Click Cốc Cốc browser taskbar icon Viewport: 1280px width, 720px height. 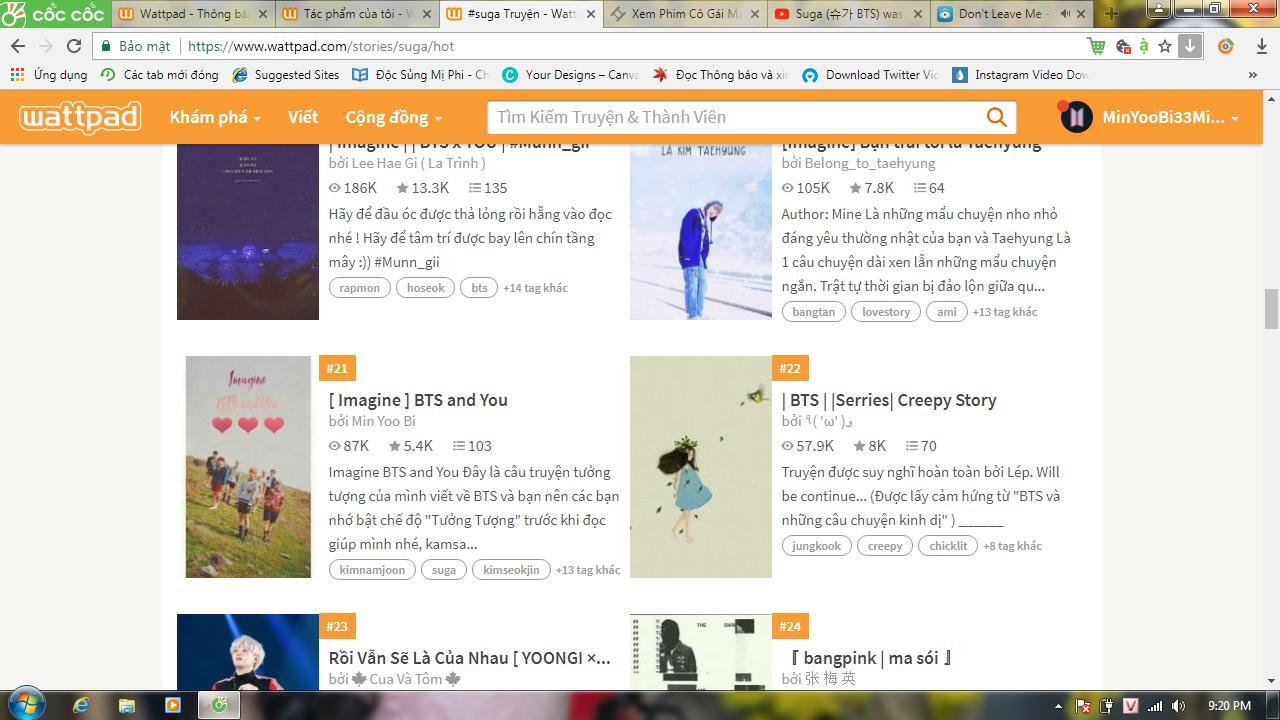219,705
